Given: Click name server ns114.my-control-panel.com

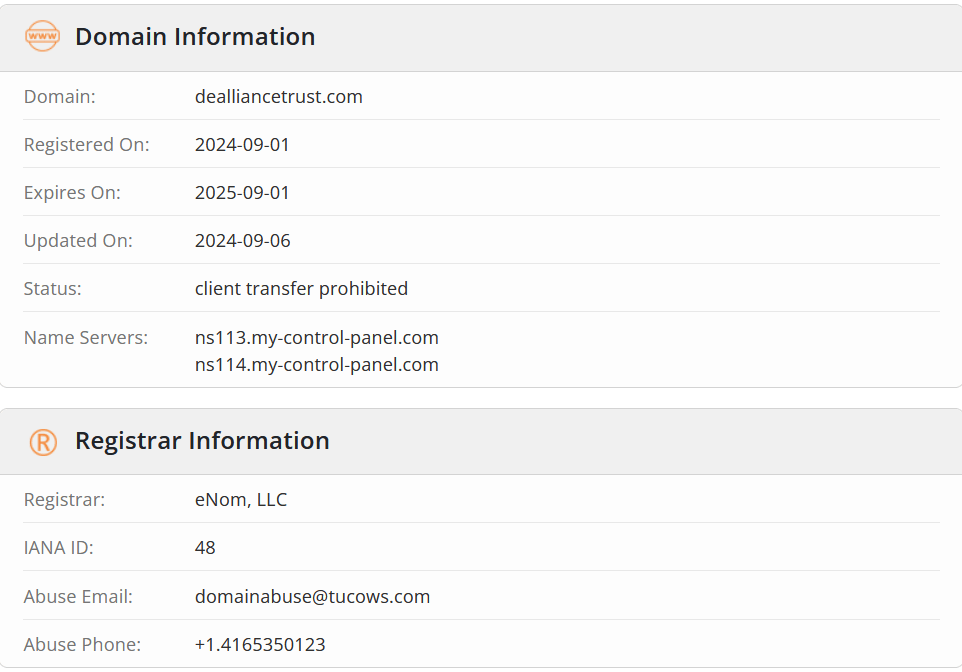Looking at the screenshot, I should [317, 365].
